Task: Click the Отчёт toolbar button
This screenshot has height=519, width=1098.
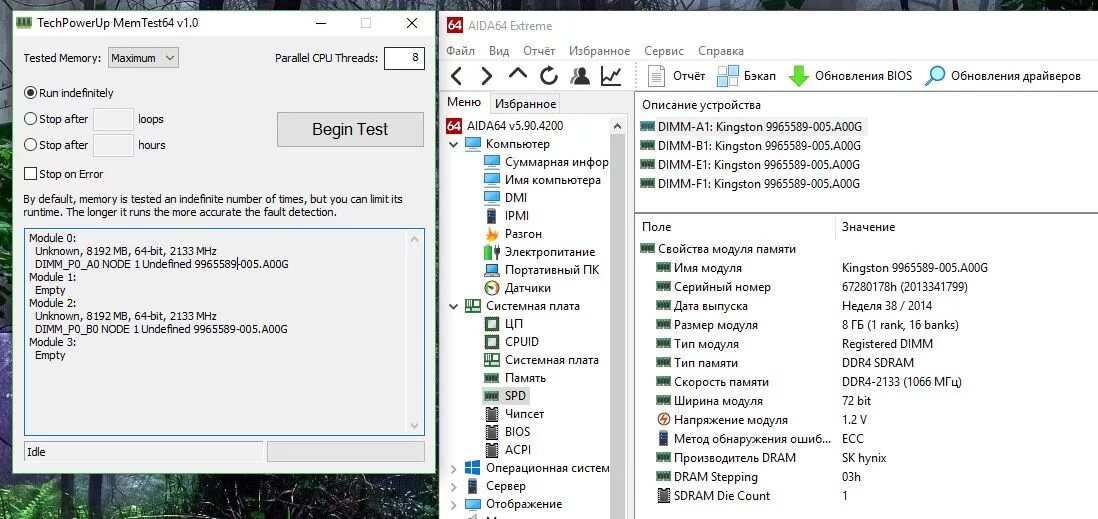Action: 676,76
